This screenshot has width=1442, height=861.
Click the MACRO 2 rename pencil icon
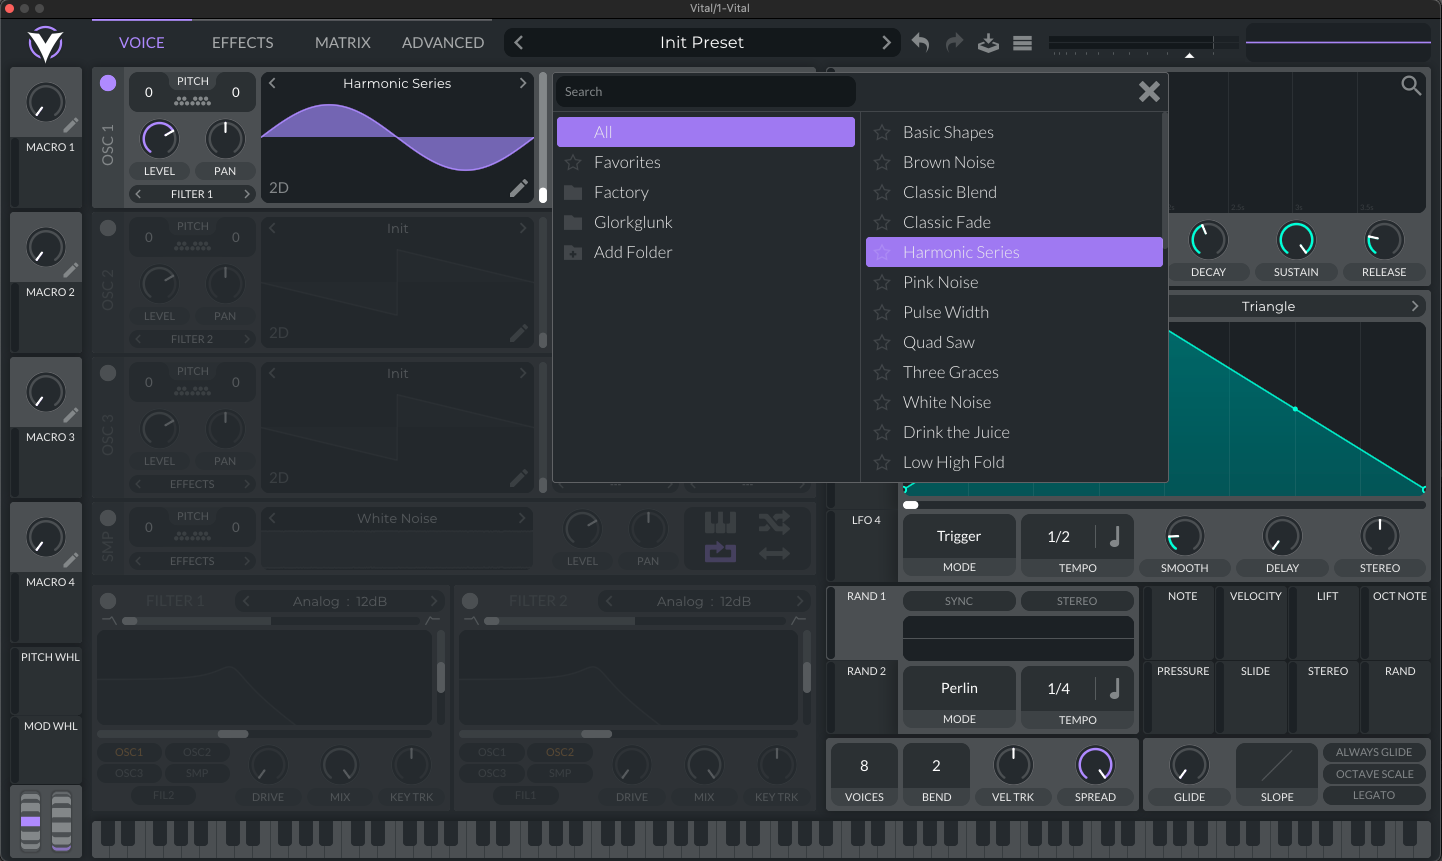click(x=71, y=270)
